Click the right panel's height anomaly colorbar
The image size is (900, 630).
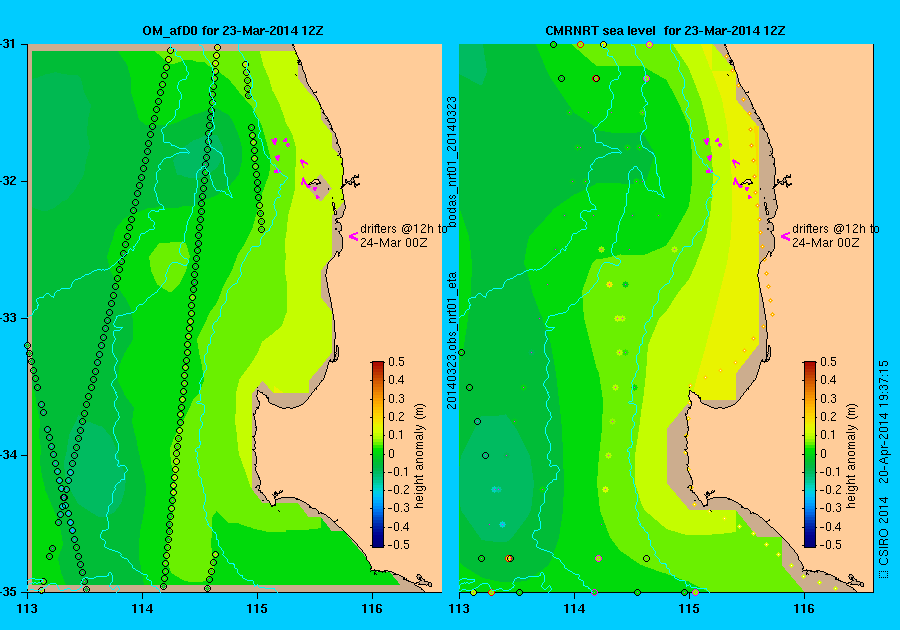click(809, 454)
